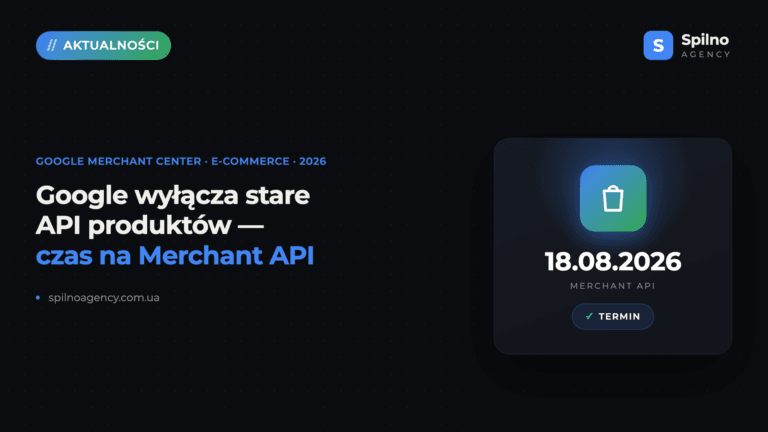The width and height of the screenshot is (768, 432).
Task: Click the double slash icon in AKTUALNOŚCI
Action: point(52,46)
